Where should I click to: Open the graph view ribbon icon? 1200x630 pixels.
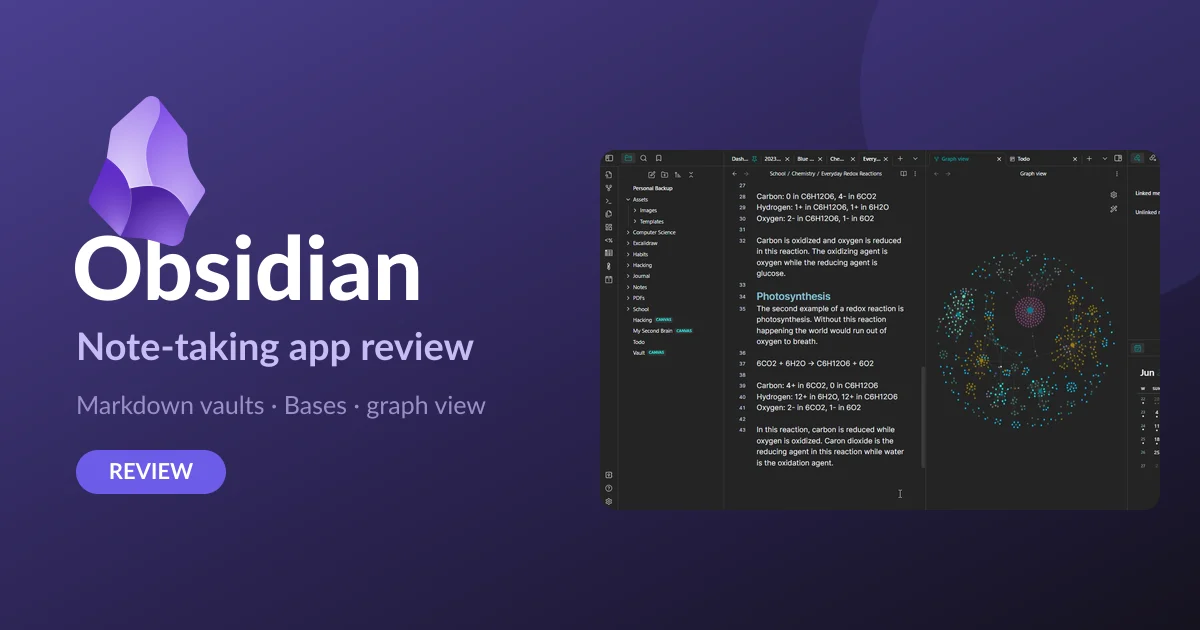[x=609, y=188]
